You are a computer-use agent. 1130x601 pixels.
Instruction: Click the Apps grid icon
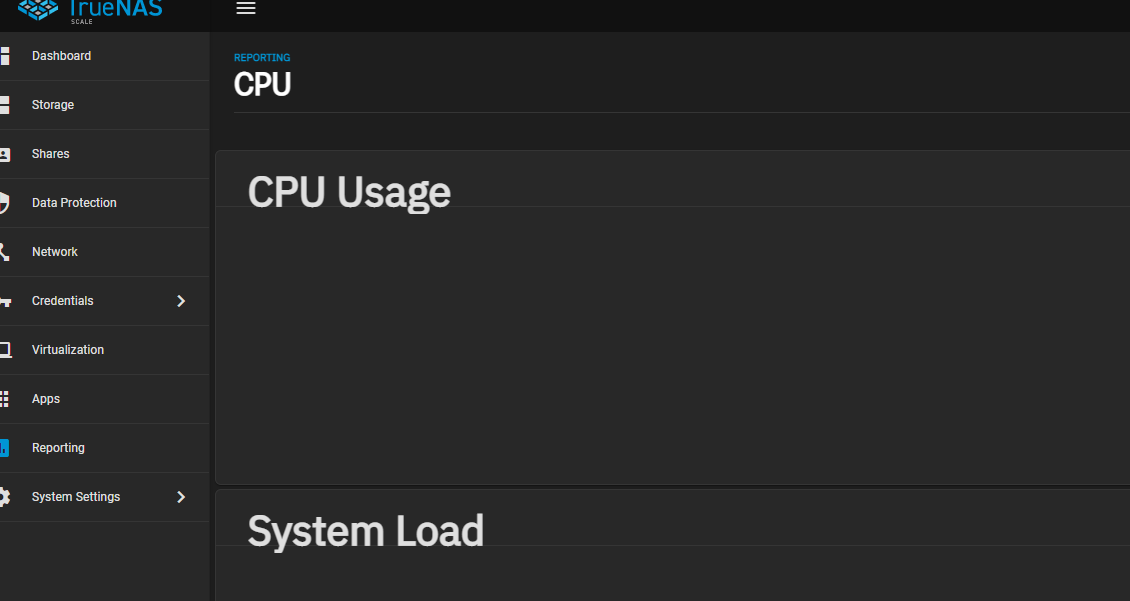point(4,399)
